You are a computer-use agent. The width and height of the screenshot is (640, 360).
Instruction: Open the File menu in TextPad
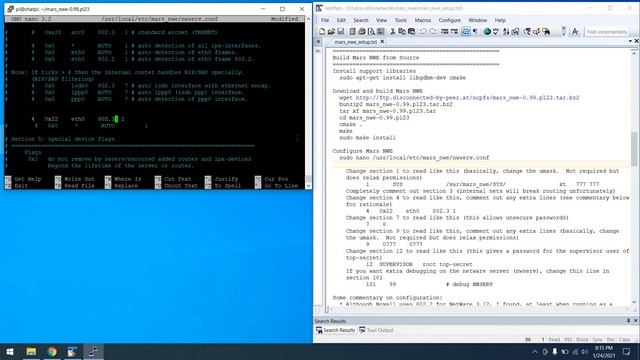[325, 20]
